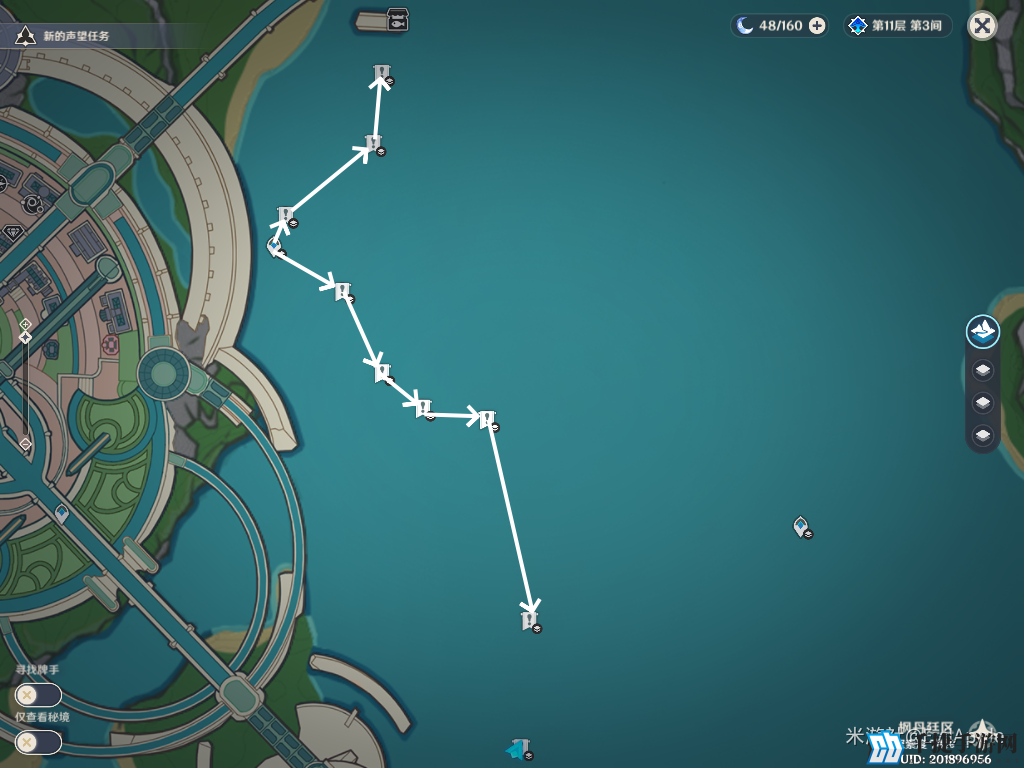Screen dimensions: 1024x768
Task: Zoom out with the slider minus button
Action: point(25,444)
